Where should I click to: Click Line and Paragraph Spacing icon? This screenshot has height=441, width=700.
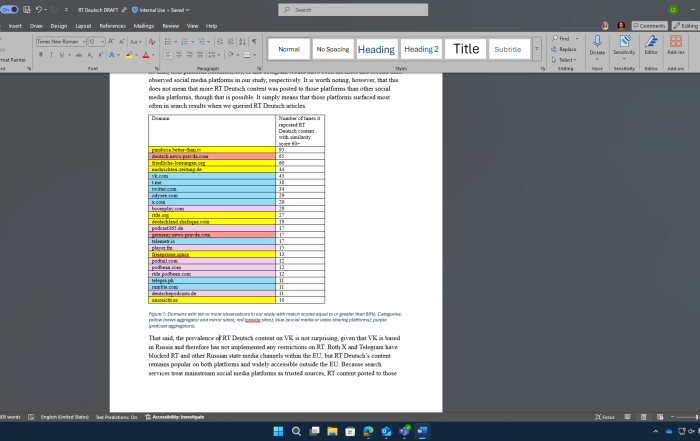(212, 54)
